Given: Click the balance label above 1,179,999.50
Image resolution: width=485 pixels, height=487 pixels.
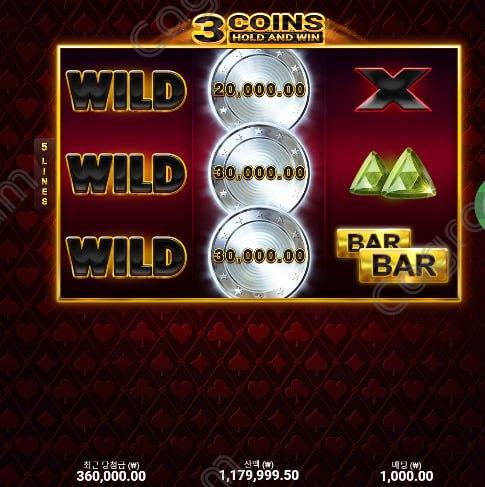Looking at the screenshot, I should 259,464.
